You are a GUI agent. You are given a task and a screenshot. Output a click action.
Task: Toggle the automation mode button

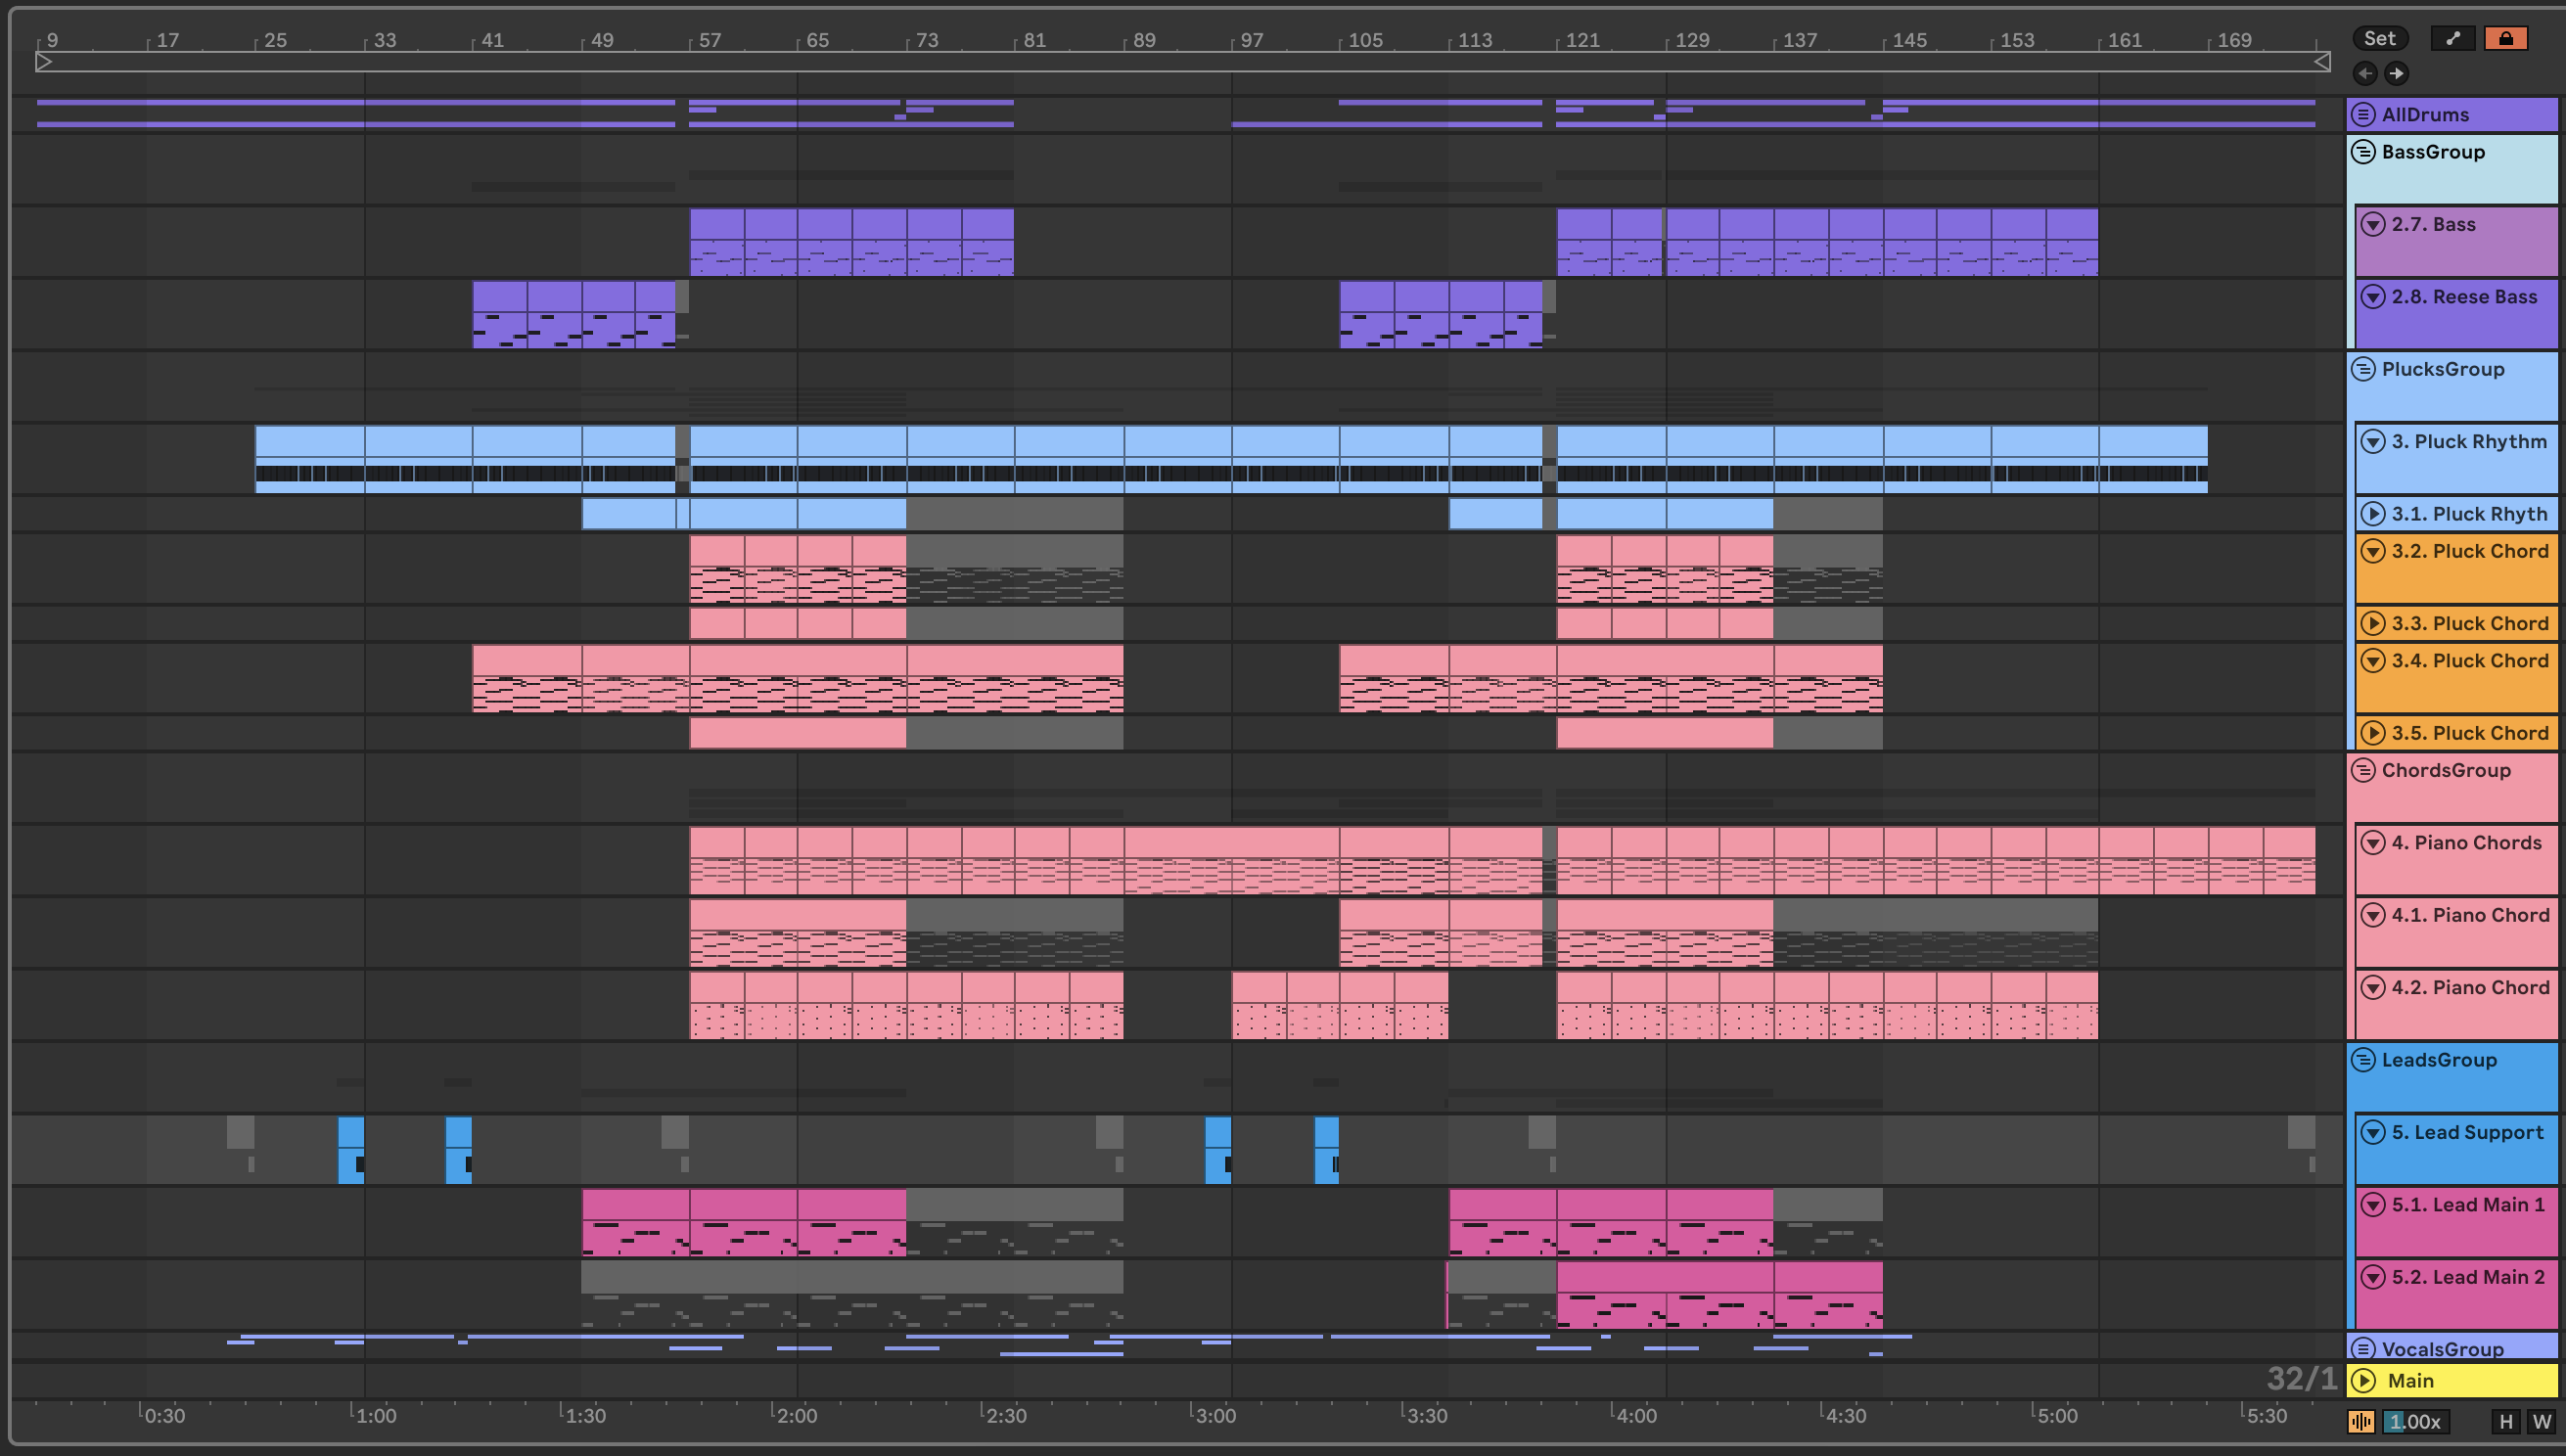point(2453,38)
